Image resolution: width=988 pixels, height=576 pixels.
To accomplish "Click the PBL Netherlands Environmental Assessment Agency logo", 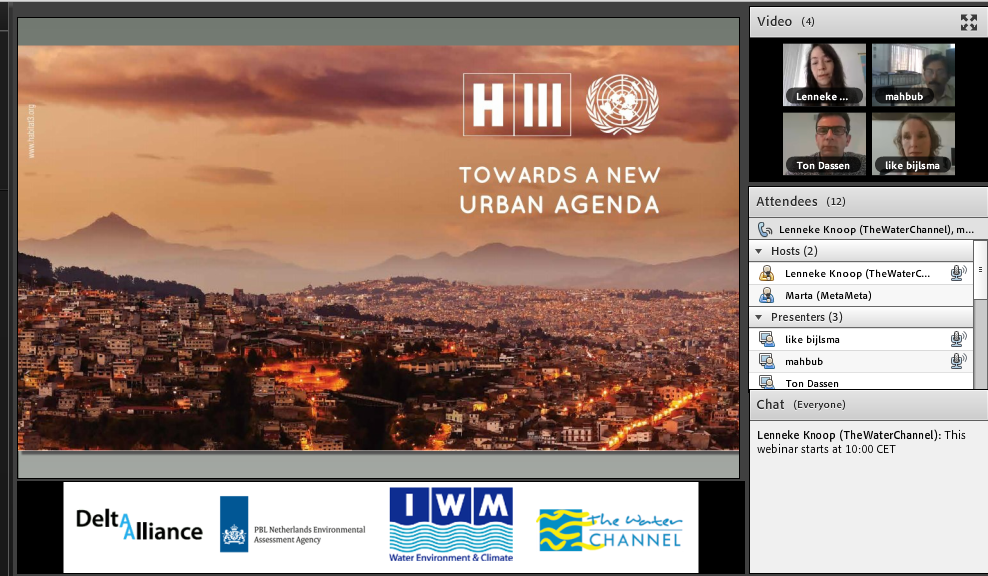I will coord(292,524).
